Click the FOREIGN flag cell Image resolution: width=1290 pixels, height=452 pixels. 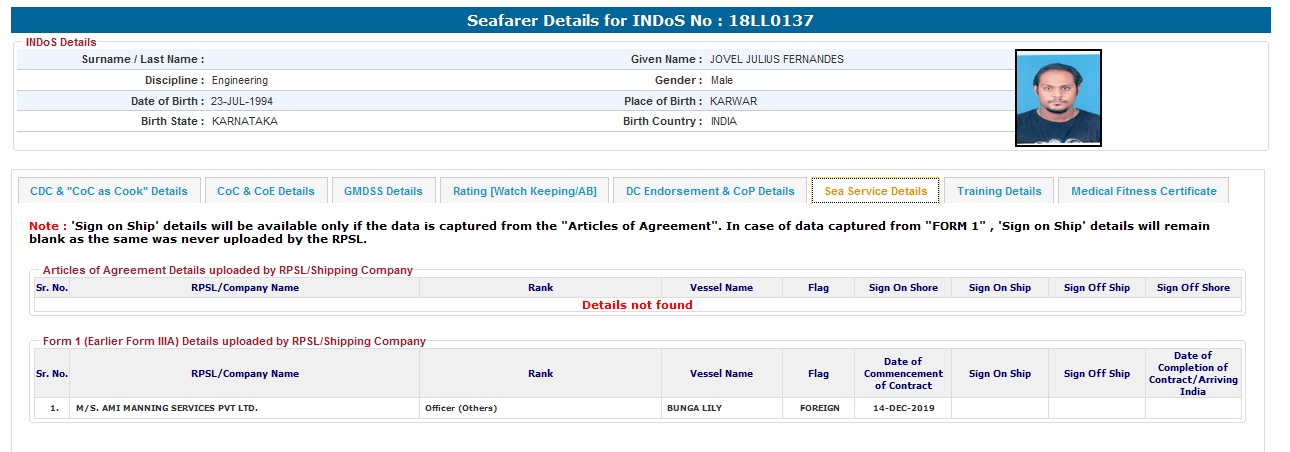[819, 408]
